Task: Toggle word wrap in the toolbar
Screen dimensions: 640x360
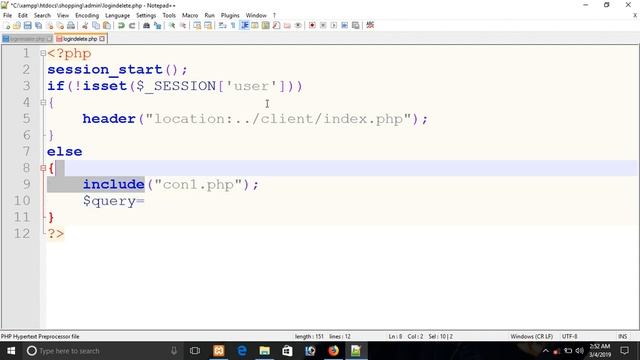Action: [222, 25]
